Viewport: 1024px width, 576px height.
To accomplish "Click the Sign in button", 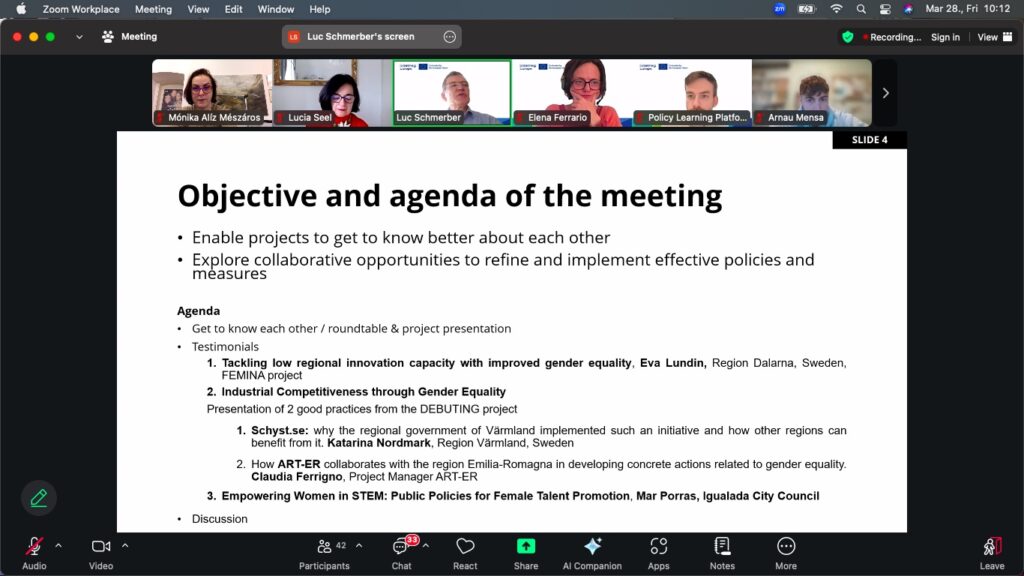I will [945, 37].
